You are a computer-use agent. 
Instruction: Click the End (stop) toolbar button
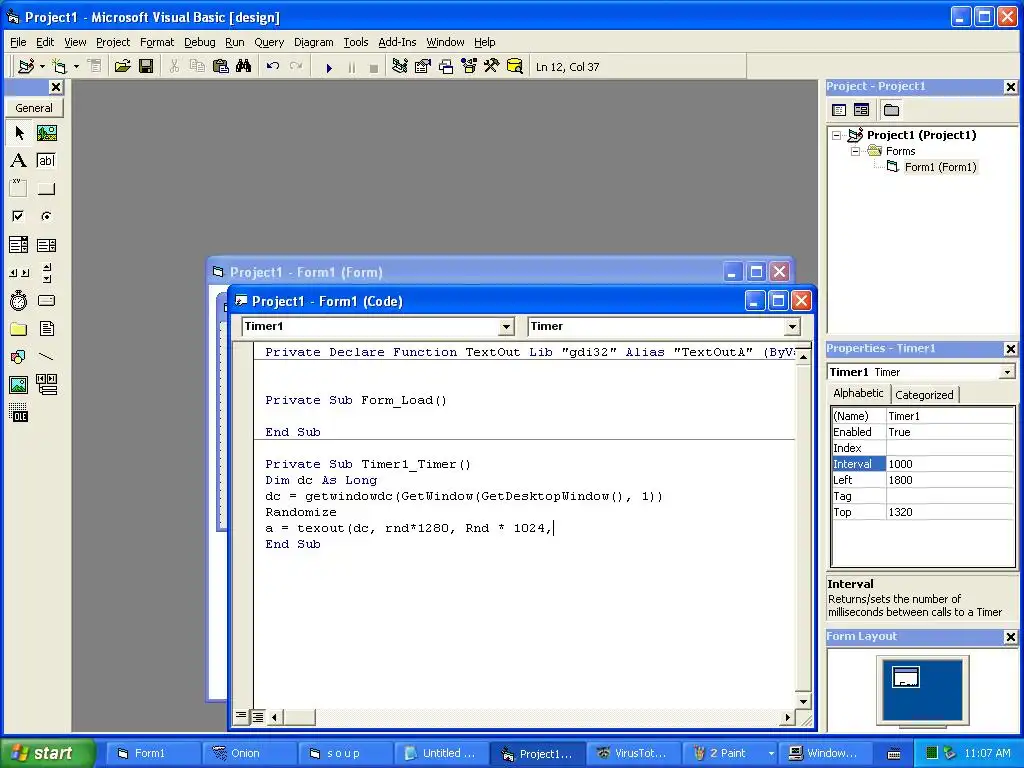click(374, 67)
